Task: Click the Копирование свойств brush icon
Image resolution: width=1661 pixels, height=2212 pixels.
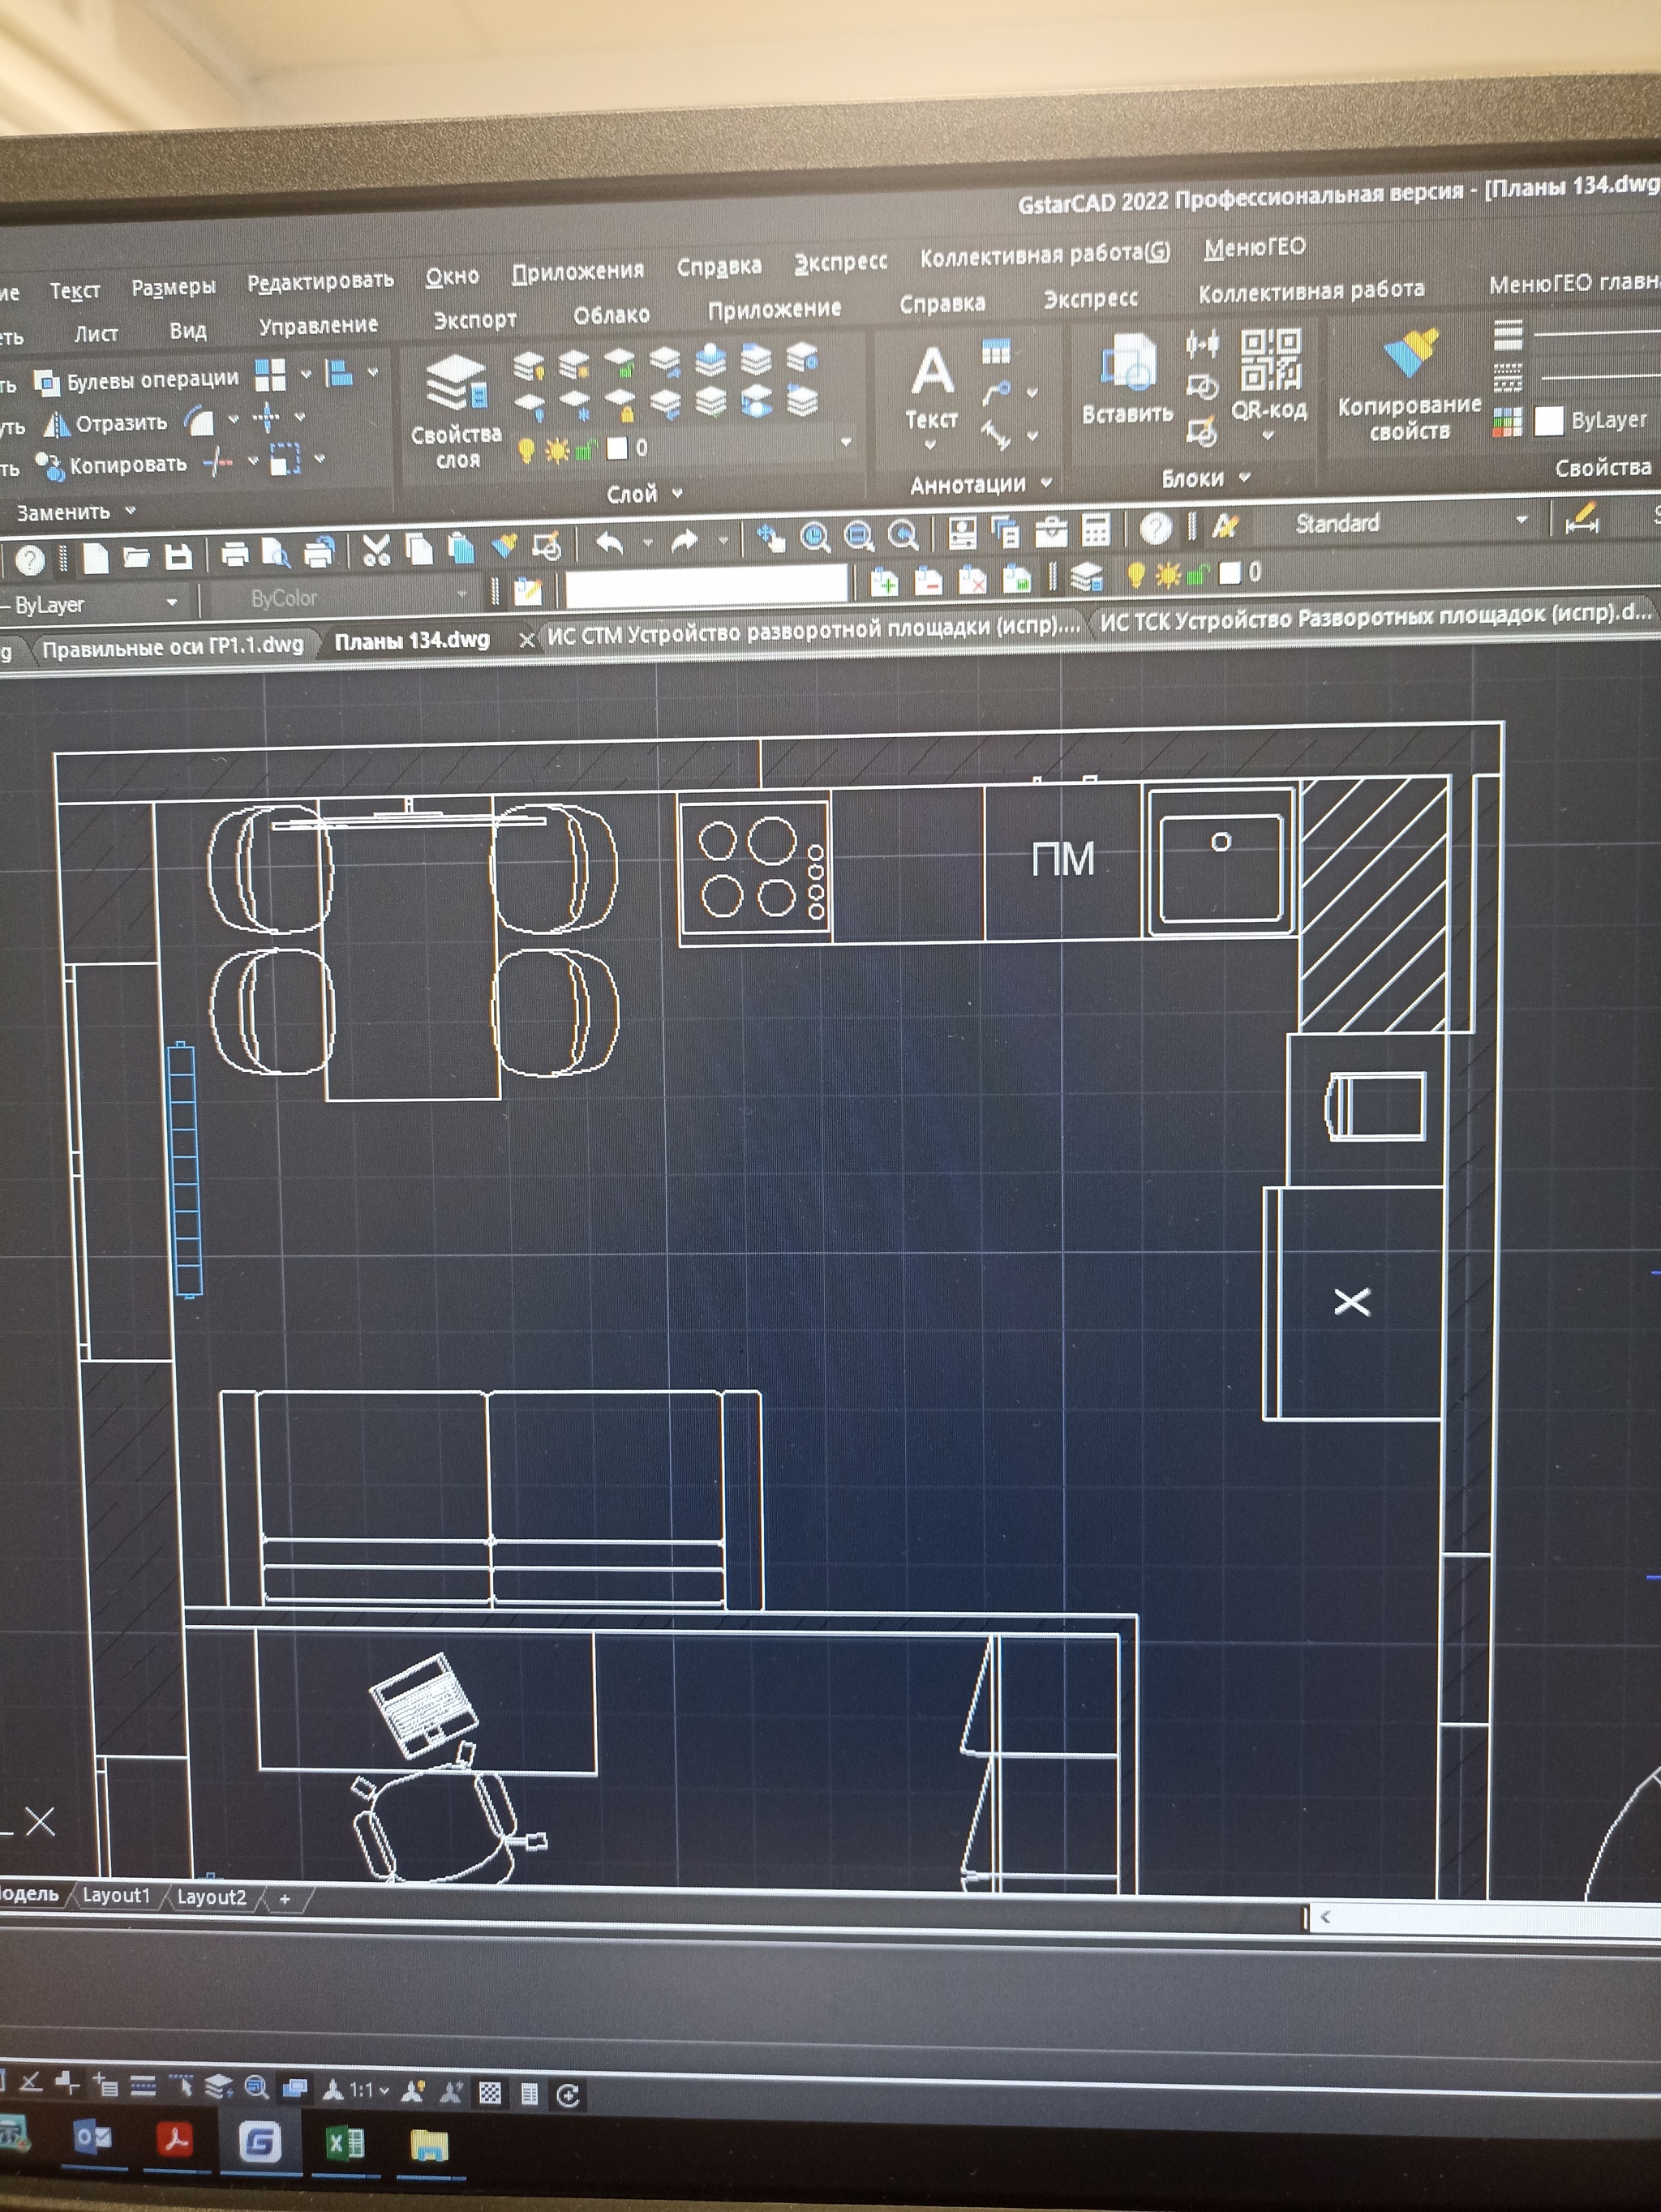Action: coord(1410,352)
